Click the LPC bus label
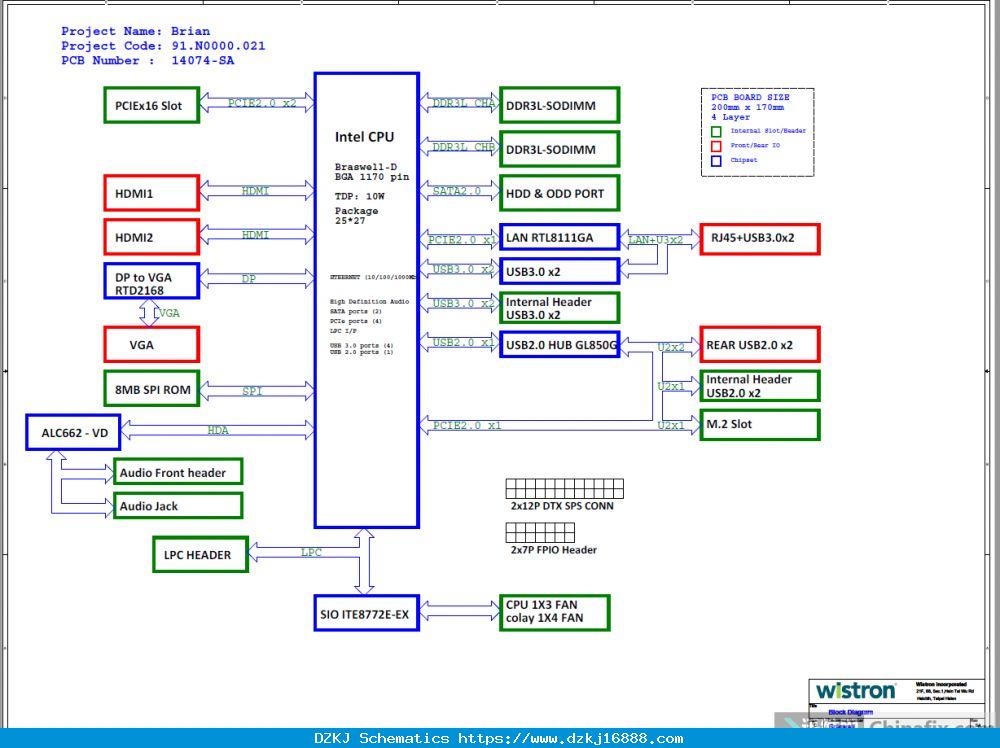 [311, 552]
